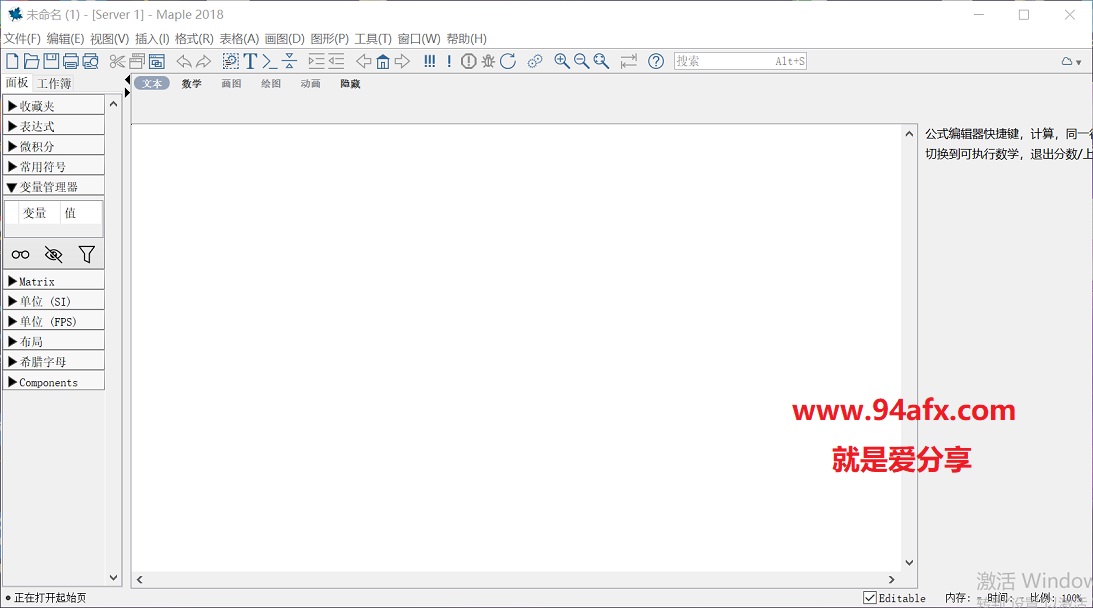Restart the Maple server icon

(508, 61)
